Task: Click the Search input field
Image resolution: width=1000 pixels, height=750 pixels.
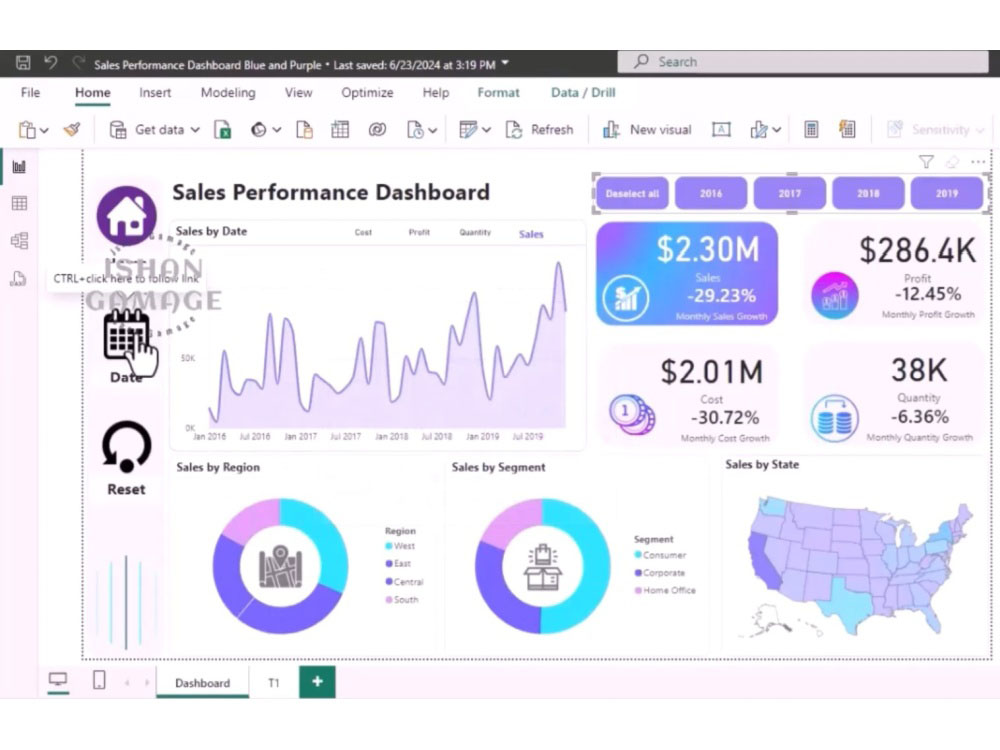Action: [803, 62]
